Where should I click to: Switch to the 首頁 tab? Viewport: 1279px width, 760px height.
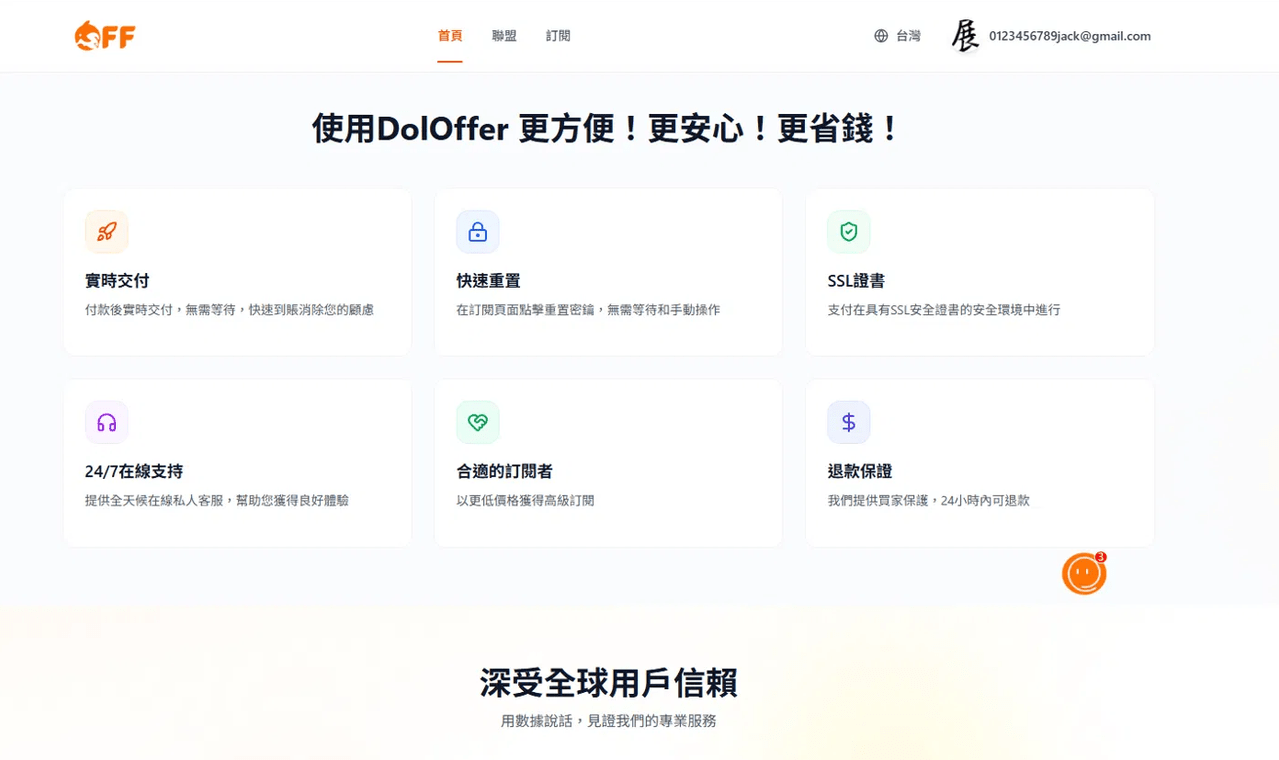pyautogui.click(x=450, y=36)
